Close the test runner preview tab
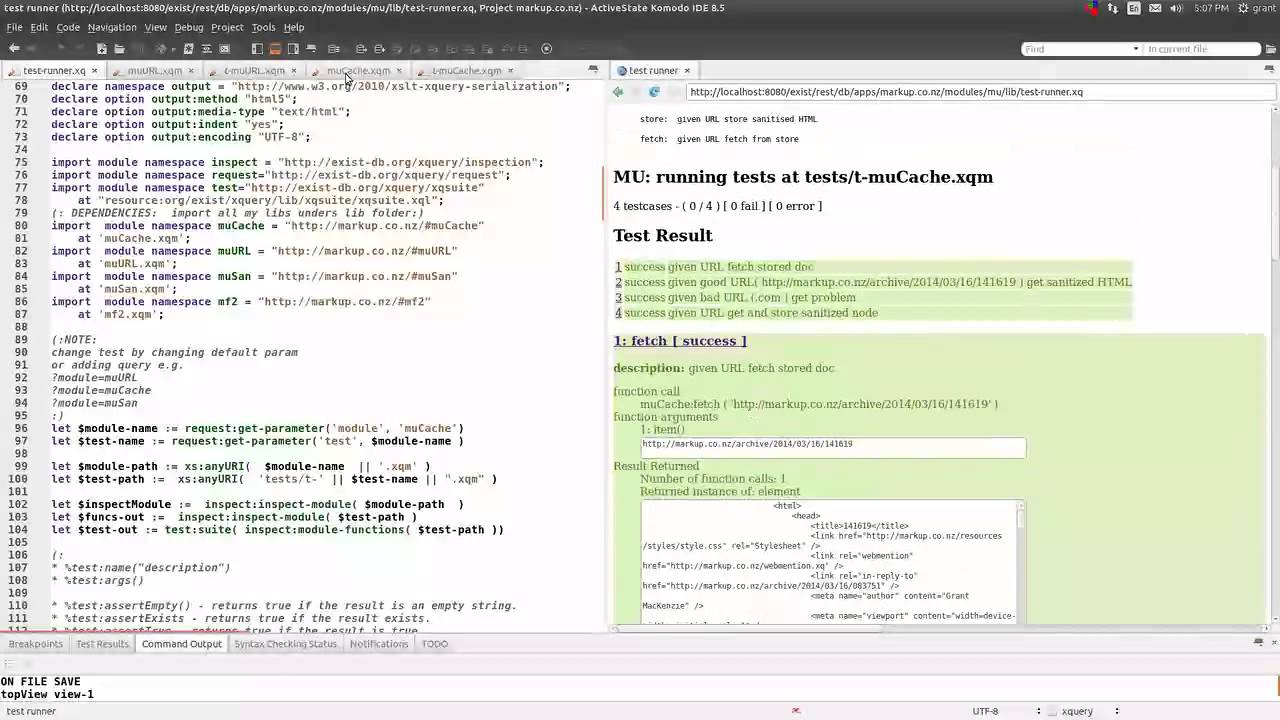 [687, 71]
